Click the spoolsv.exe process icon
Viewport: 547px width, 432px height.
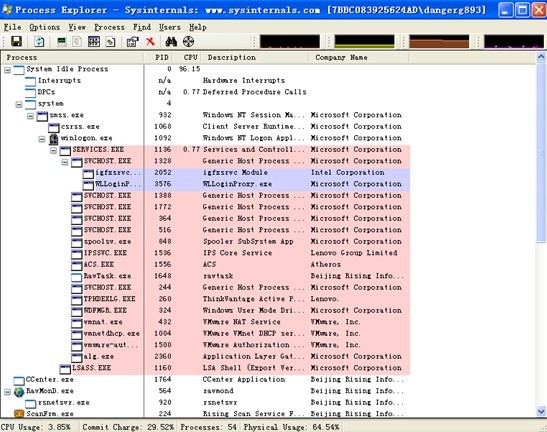(x=77, y=242)
